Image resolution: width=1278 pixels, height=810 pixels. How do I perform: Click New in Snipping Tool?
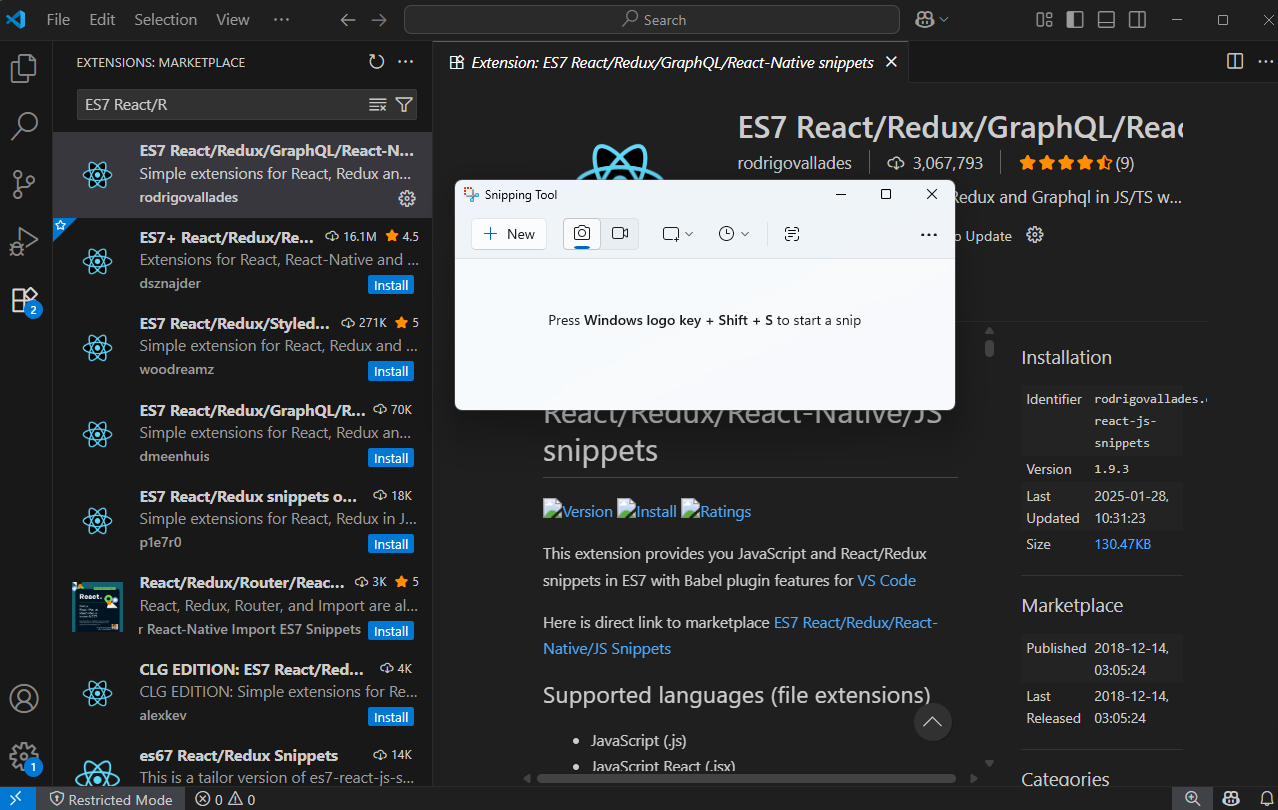pos(509,234)
